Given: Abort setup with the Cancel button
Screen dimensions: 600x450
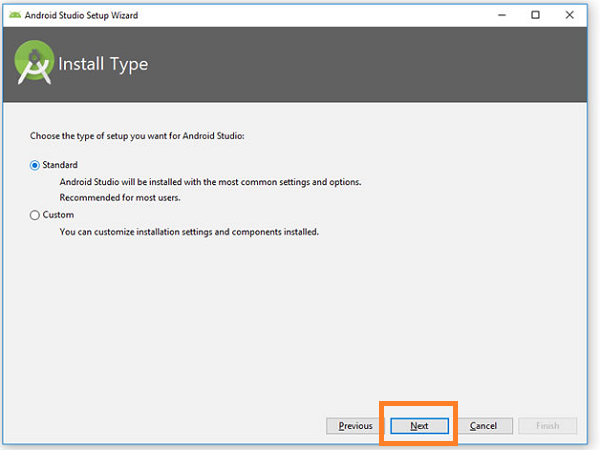Looking at the screenshot, I should pyautogui.click(x=483, y=426).
